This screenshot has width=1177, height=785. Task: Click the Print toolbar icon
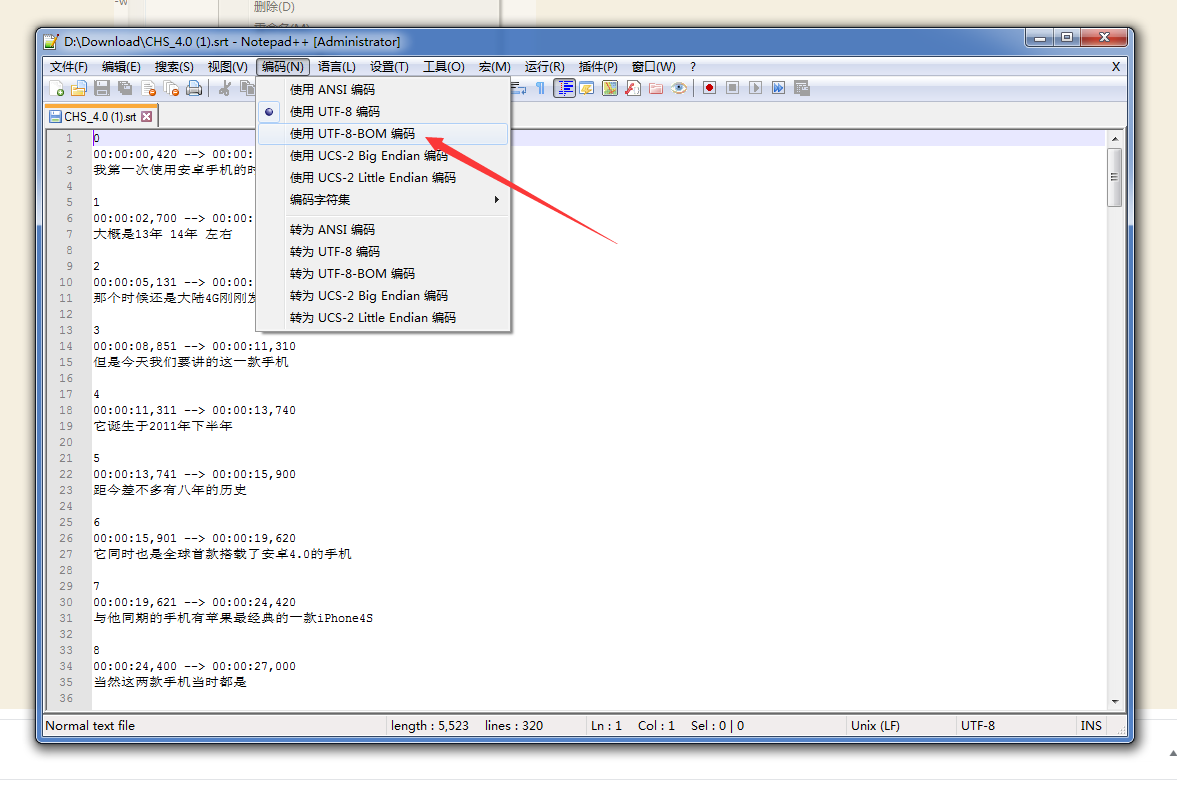[194, 89]
